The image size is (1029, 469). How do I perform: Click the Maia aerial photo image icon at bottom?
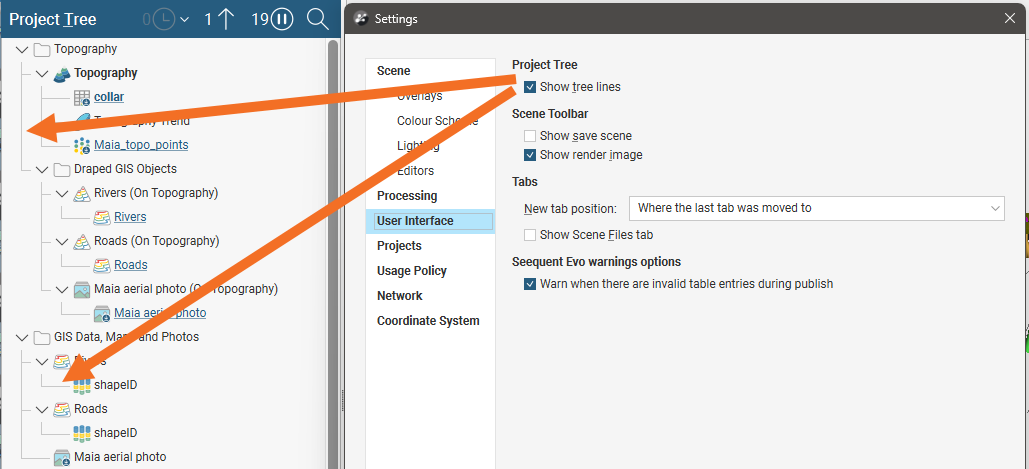[x=62, y=457]
